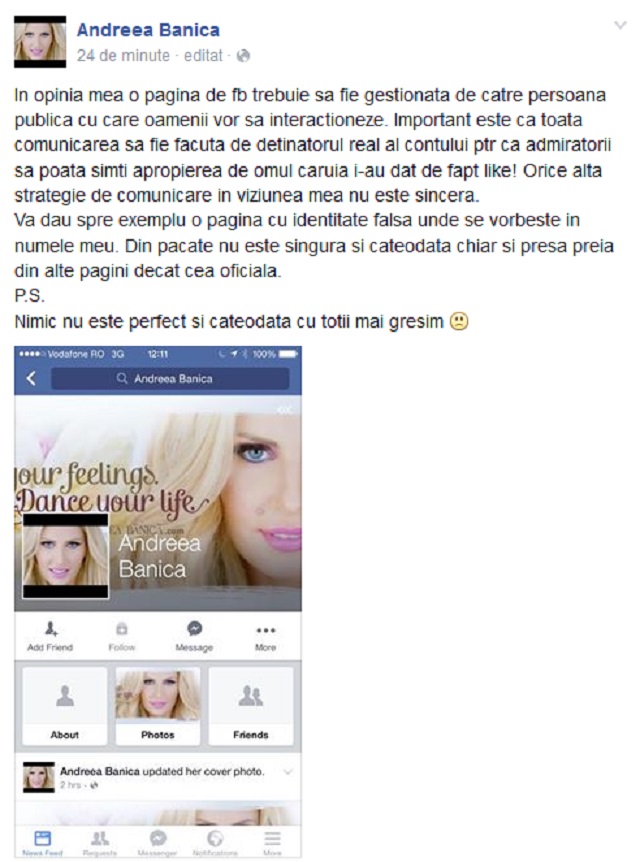This screenshot has width=640, height=862.
Task: Tap the back arrow in phone header
Action: coord(31,378)
